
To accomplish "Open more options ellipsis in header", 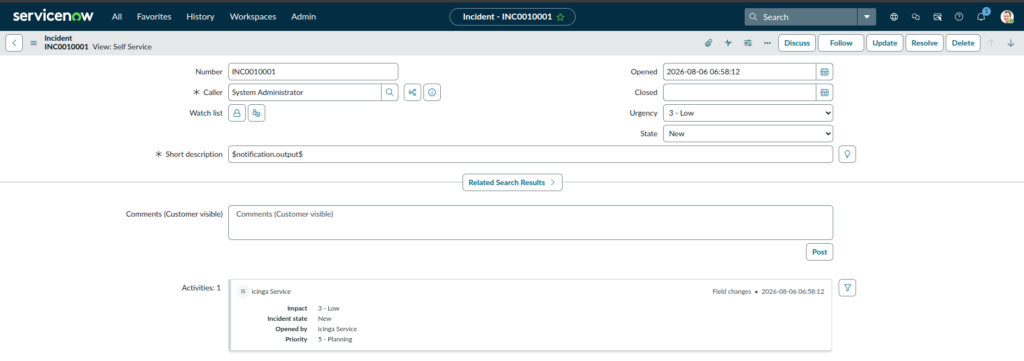I will tap(767, 43).
